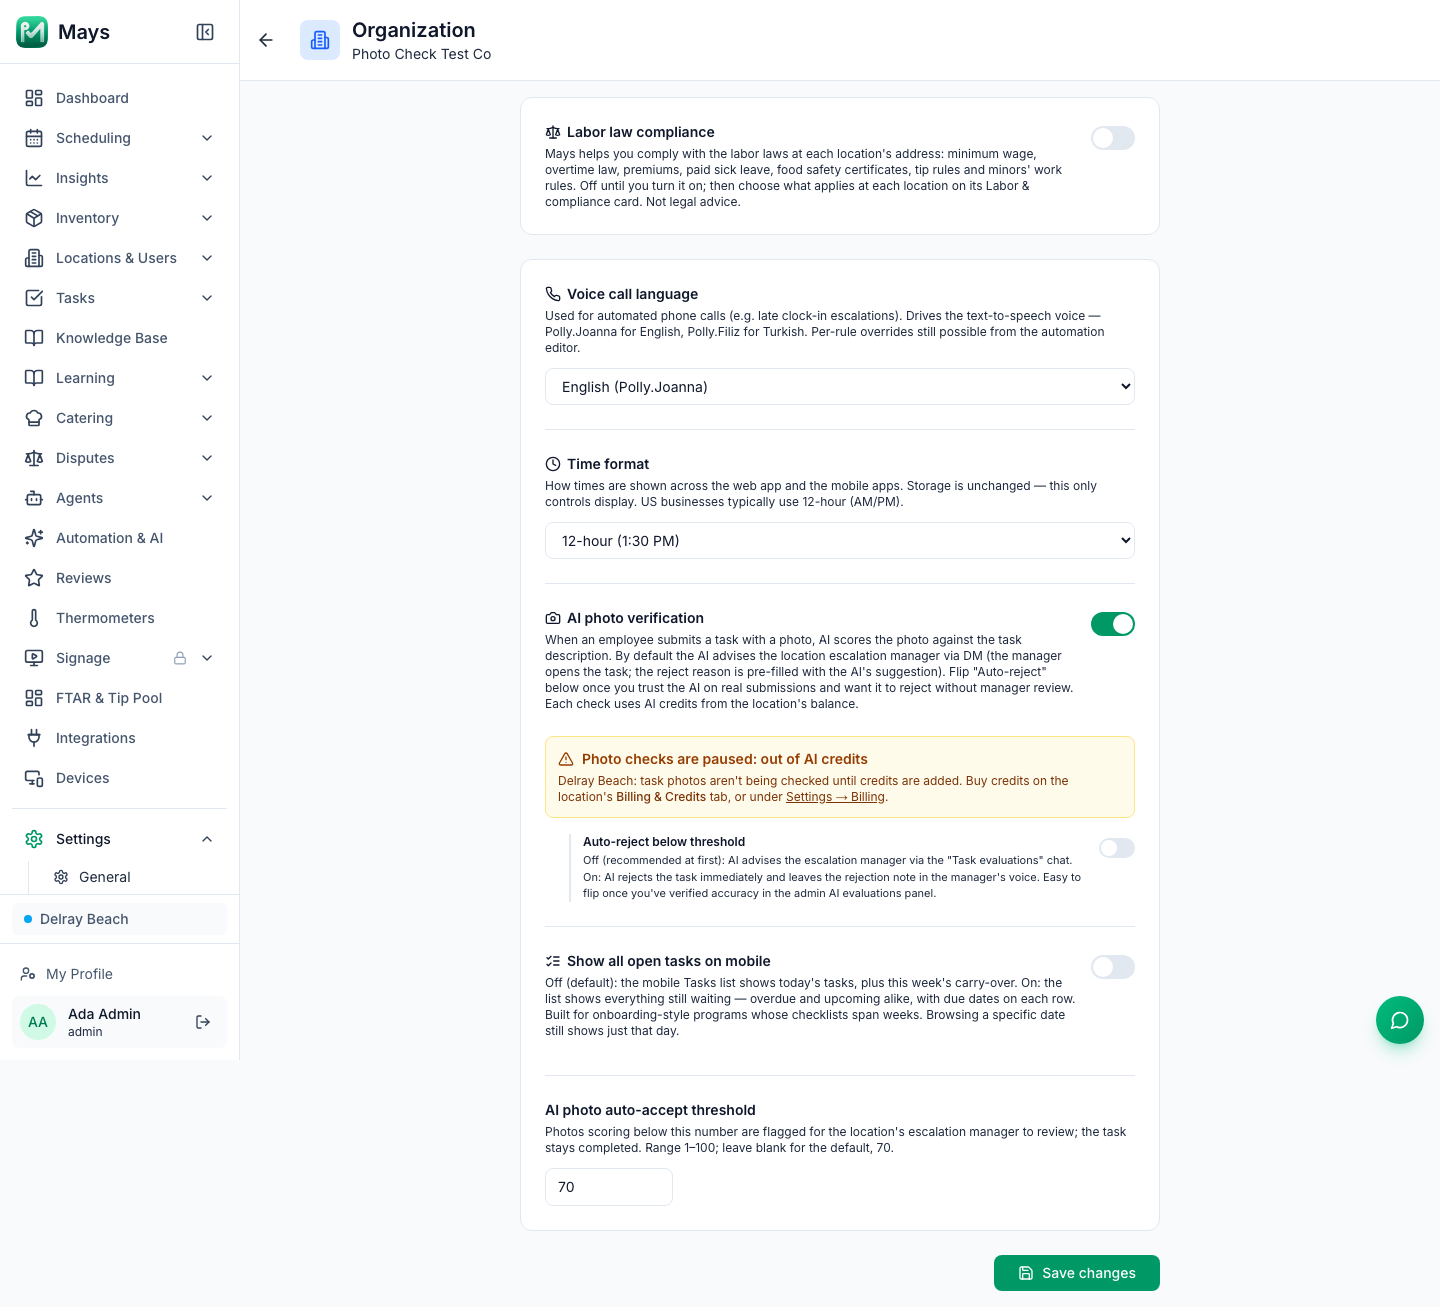Click the Photo checks paused warning icon
Screen dimensions: 1440x1307
pyautogui.click(x=566, y=759)
